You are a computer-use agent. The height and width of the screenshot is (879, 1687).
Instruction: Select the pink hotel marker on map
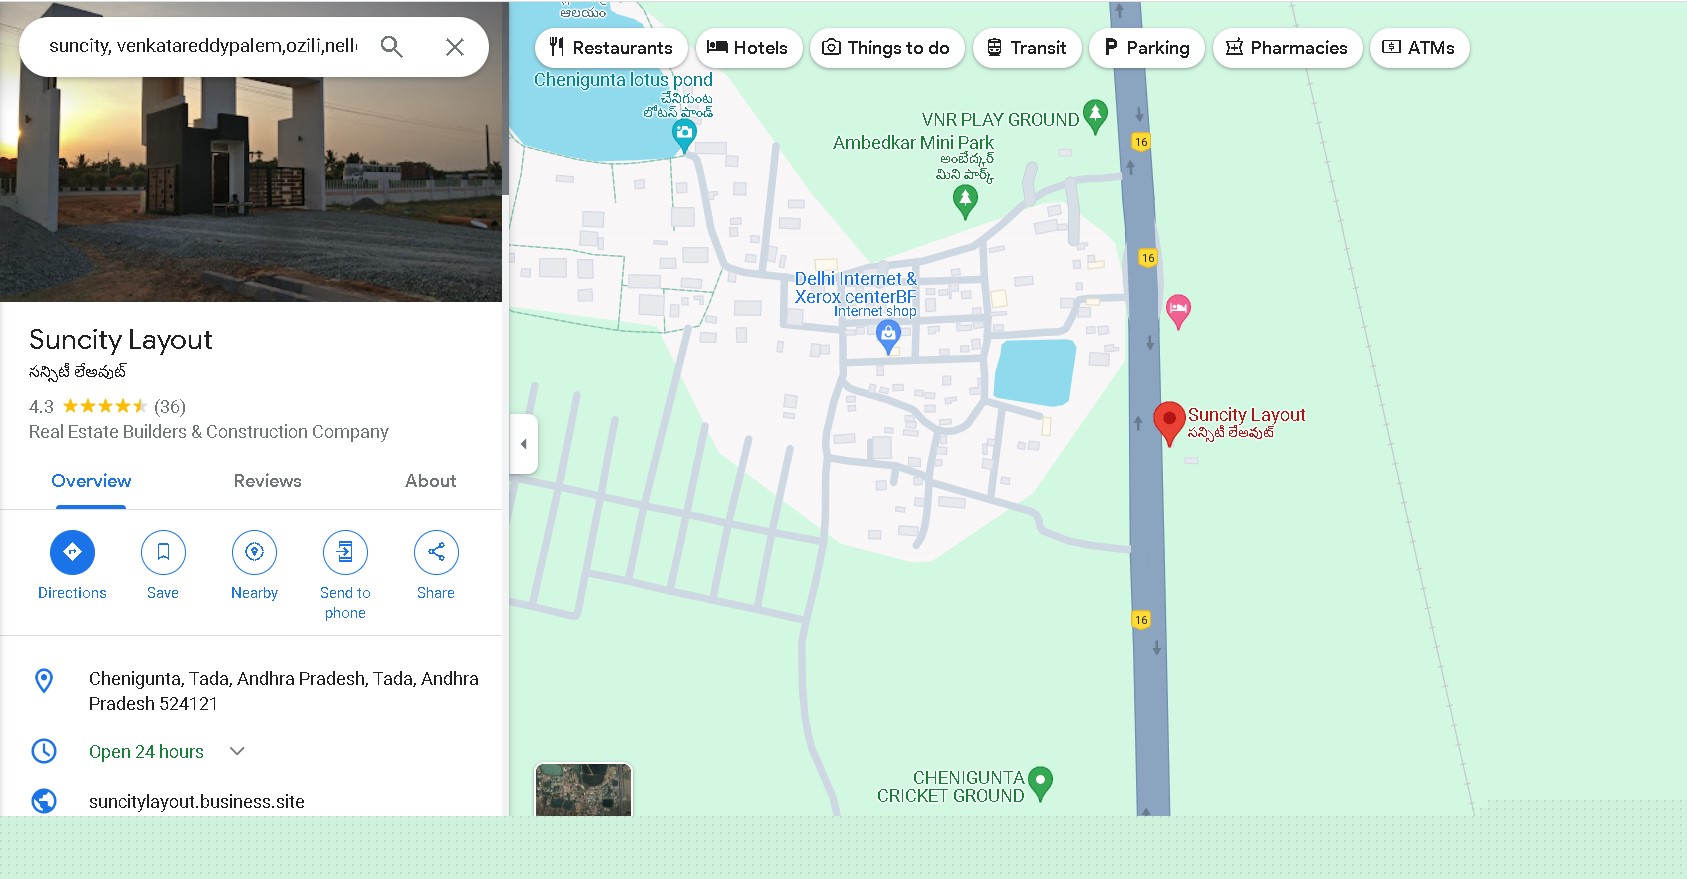tap(1178, 309)
